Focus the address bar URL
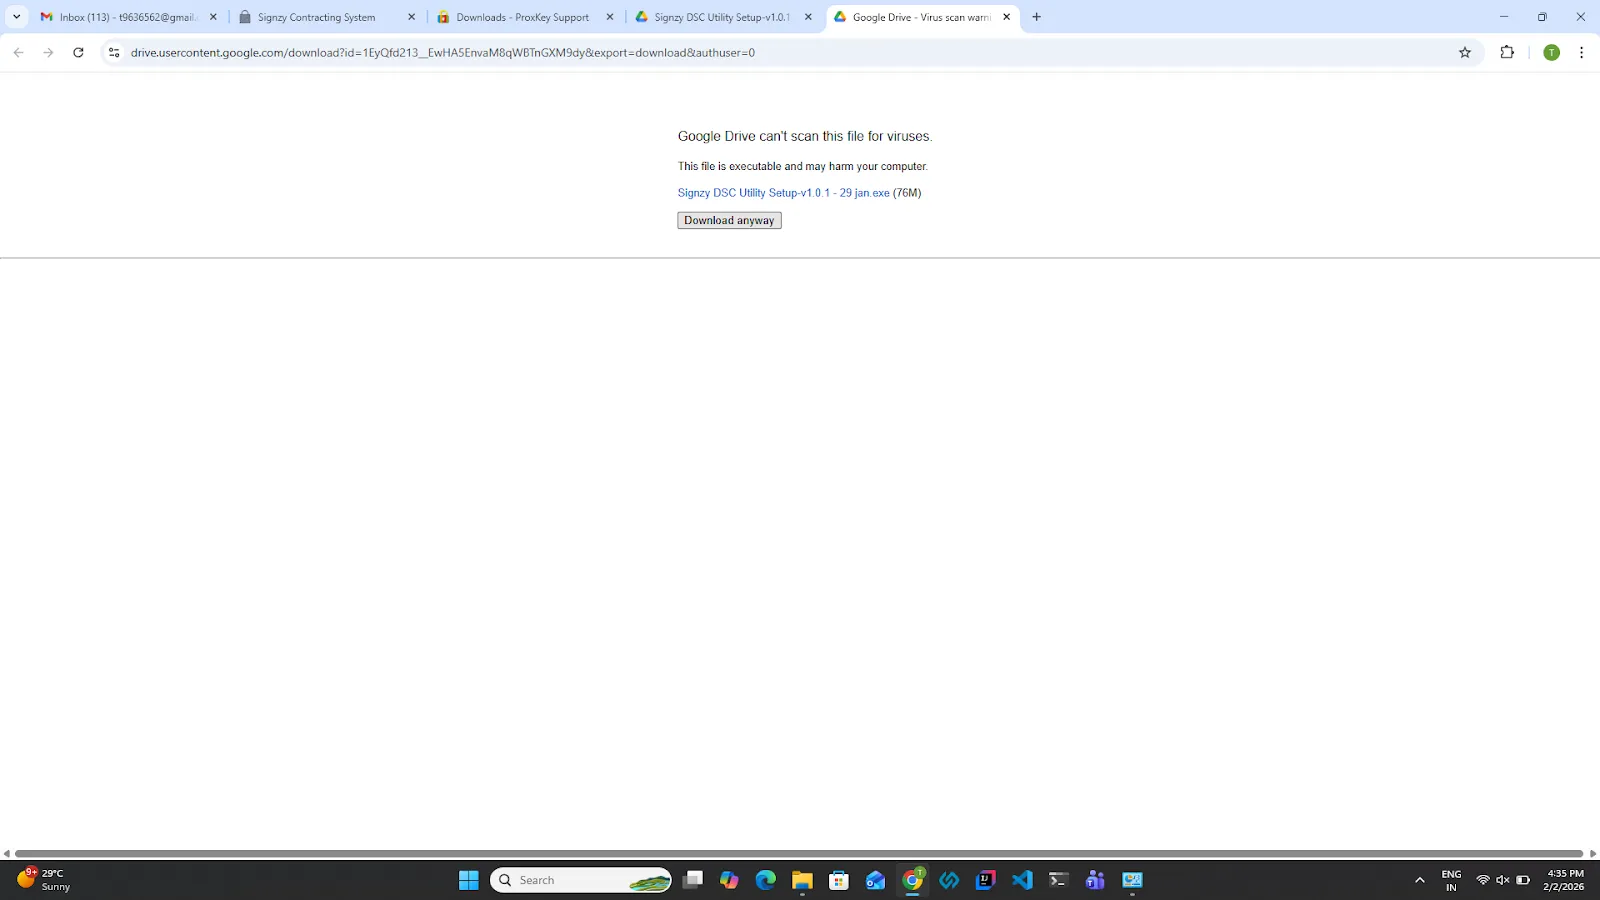Screen dimensions: 1600x900 (x=443, y=53)
